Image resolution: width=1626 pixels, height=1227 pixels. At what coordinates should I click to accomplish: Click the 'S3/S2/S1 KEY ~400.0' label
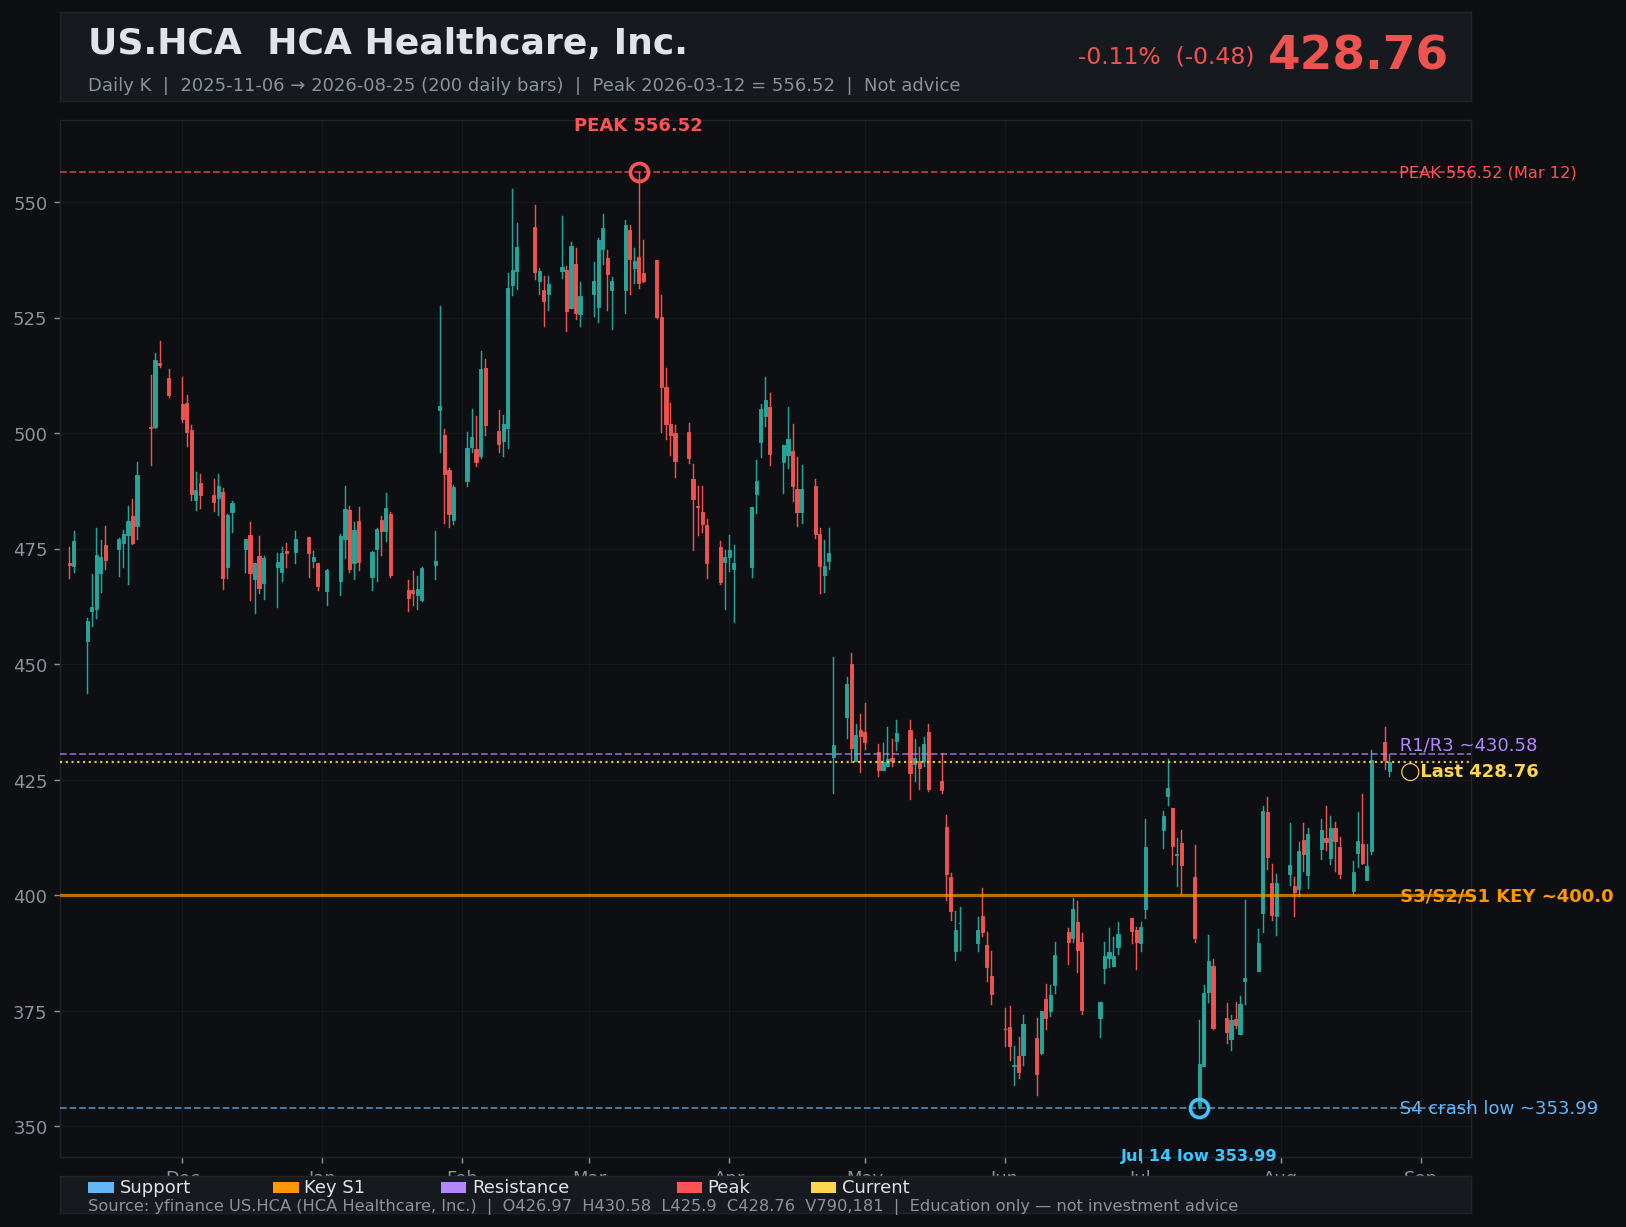(1506, 897)
